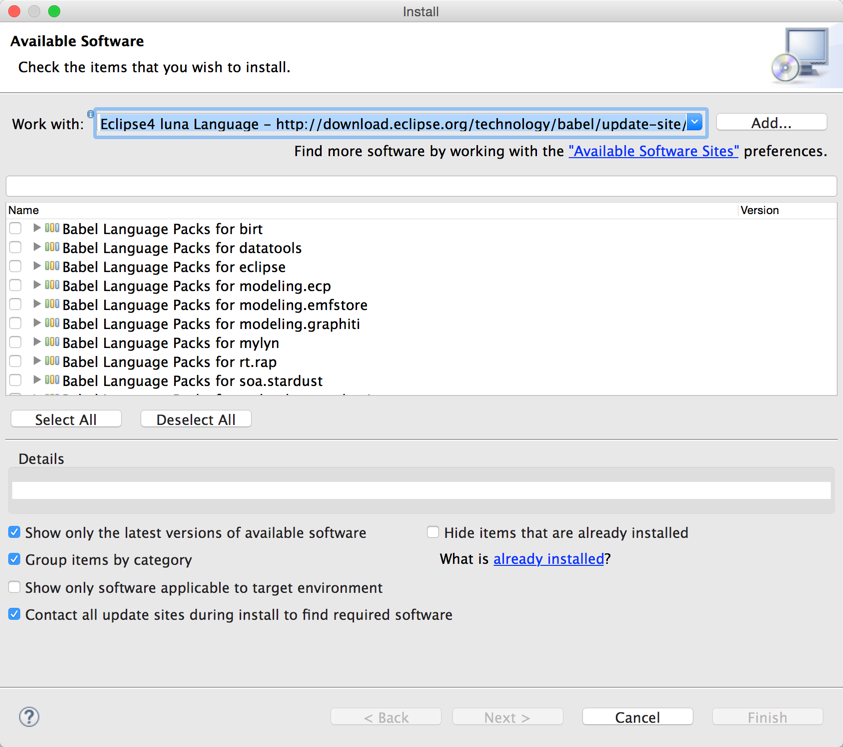The width and height of the screenshot is (843, 747).
Task: Click the category icon beside datatools language packs
Action: tap(52, 247)
